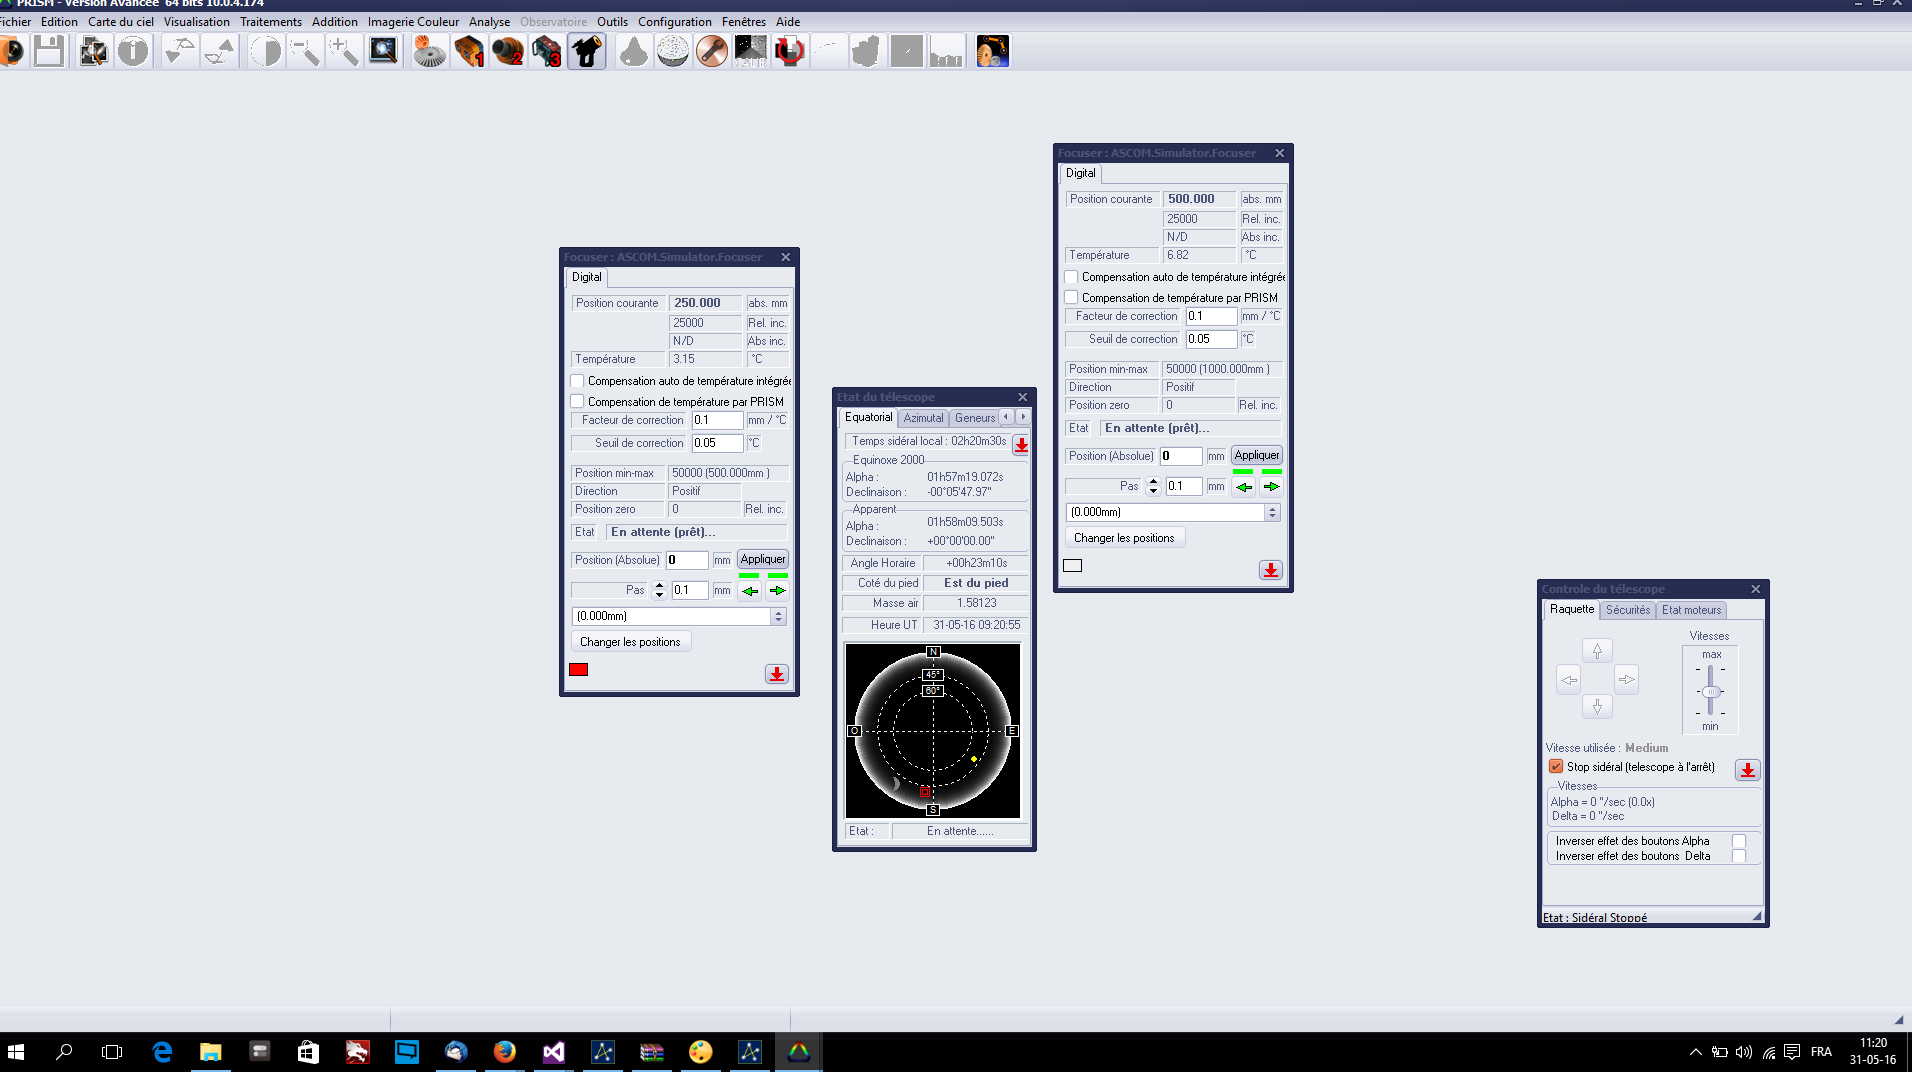Click the focuser gear toolbar icon

pos(430,51)
